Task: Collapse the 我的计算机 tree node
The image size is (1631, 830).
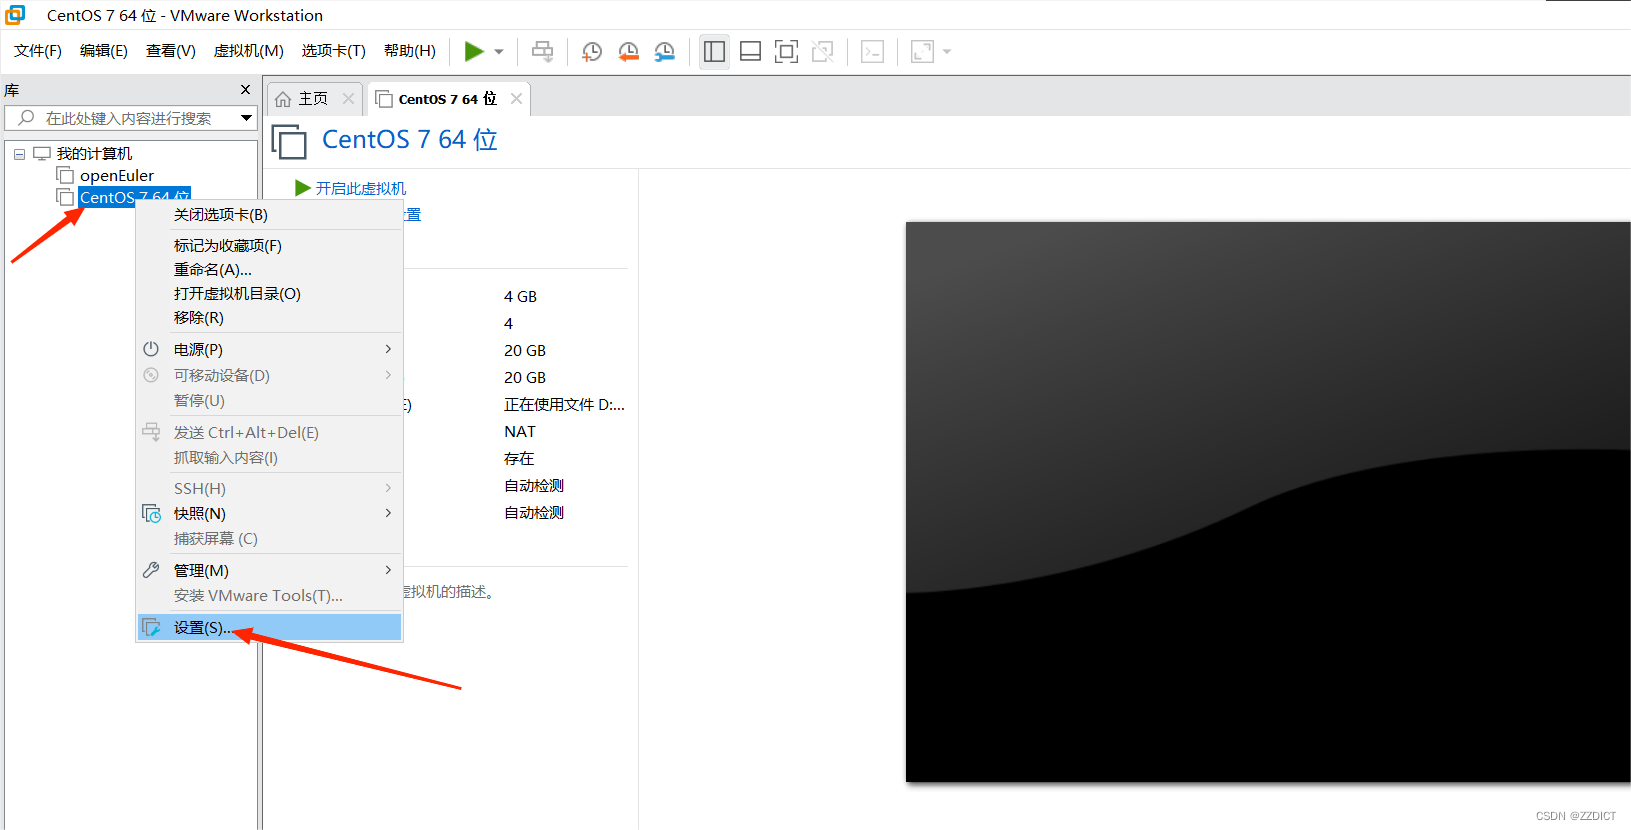Action: 19,154
